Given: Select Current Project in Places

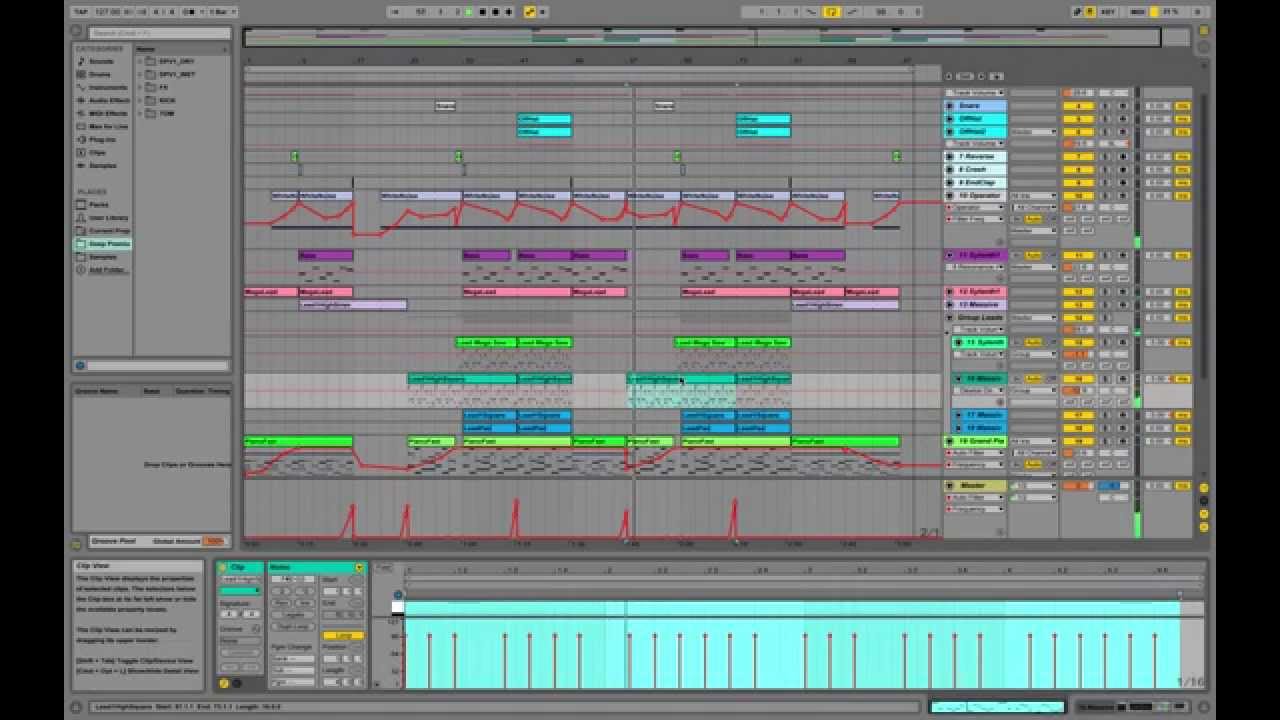Looking at the screenshot, I should point(108,230).
